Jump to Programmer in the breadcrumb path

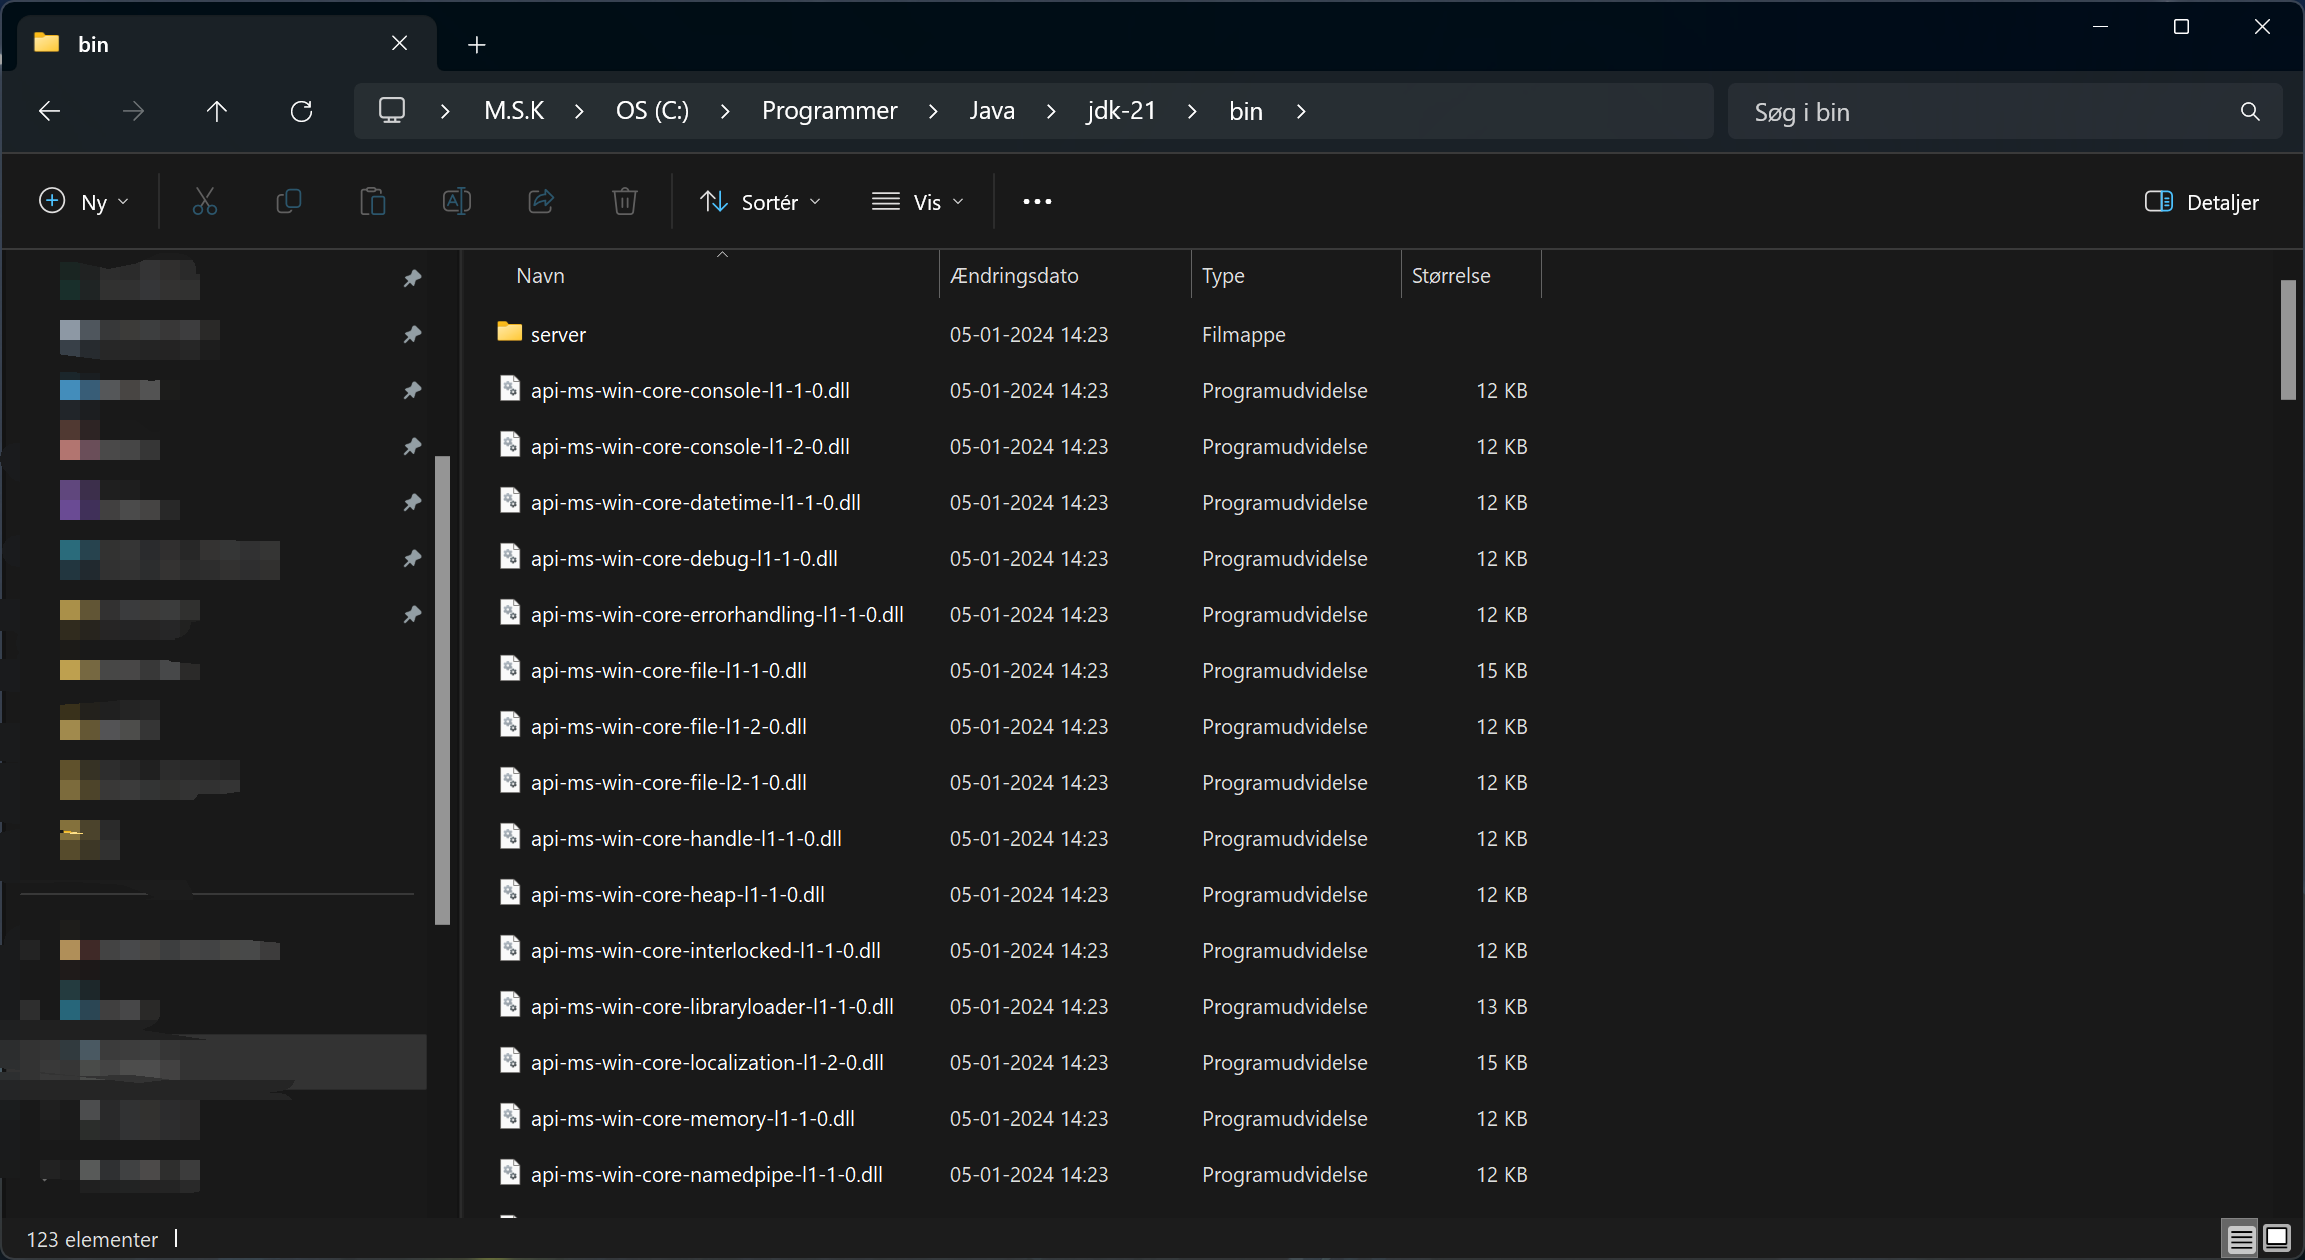pos(830,111)
